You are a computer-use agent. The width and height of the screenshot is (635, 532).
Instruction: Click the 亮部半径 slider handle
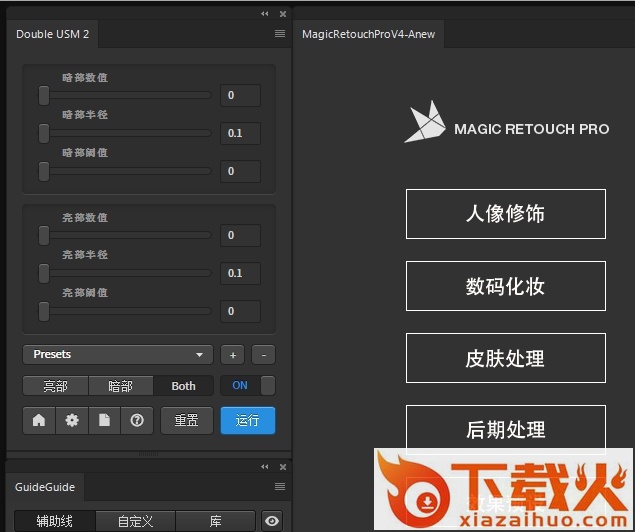pos(44,273)
